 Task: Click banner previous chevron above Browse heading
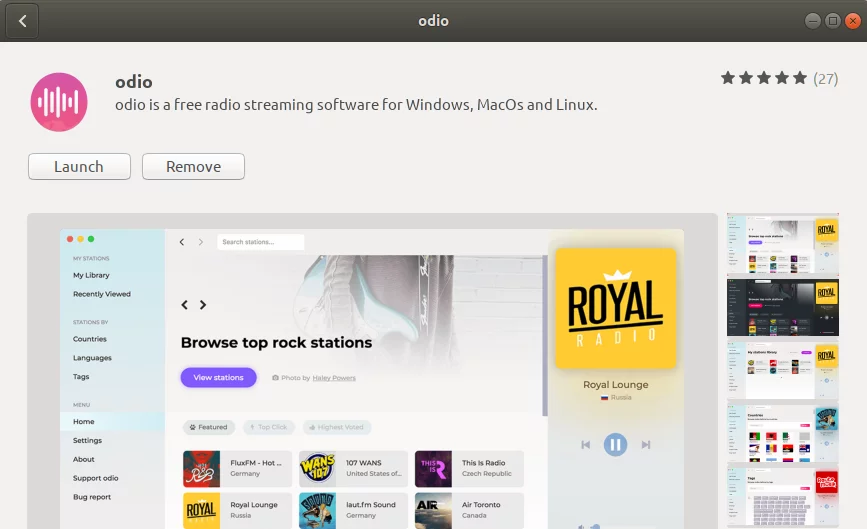click(x=185, y=305)
